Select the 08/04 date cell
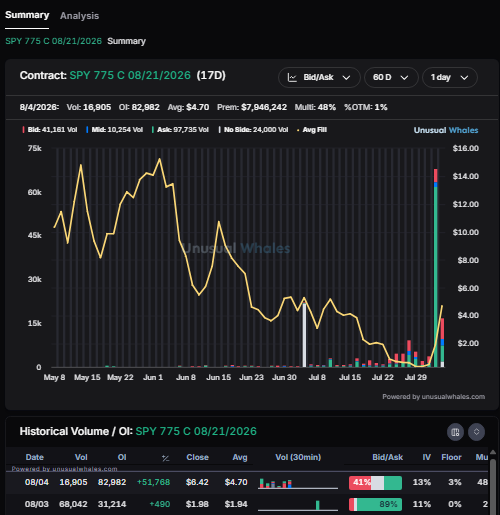 pos(37,482)
